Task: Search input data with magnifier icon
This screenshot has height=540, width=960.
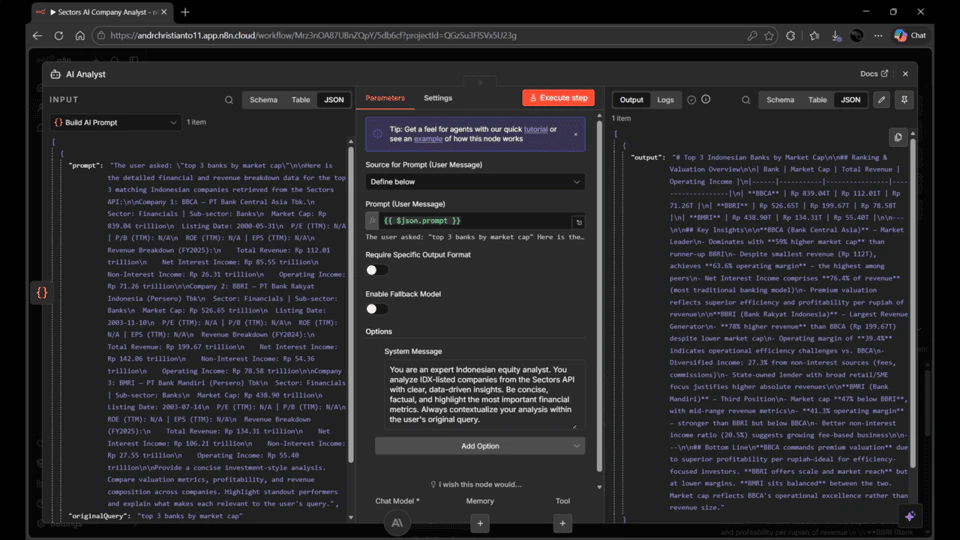Action: coord(229,100)
